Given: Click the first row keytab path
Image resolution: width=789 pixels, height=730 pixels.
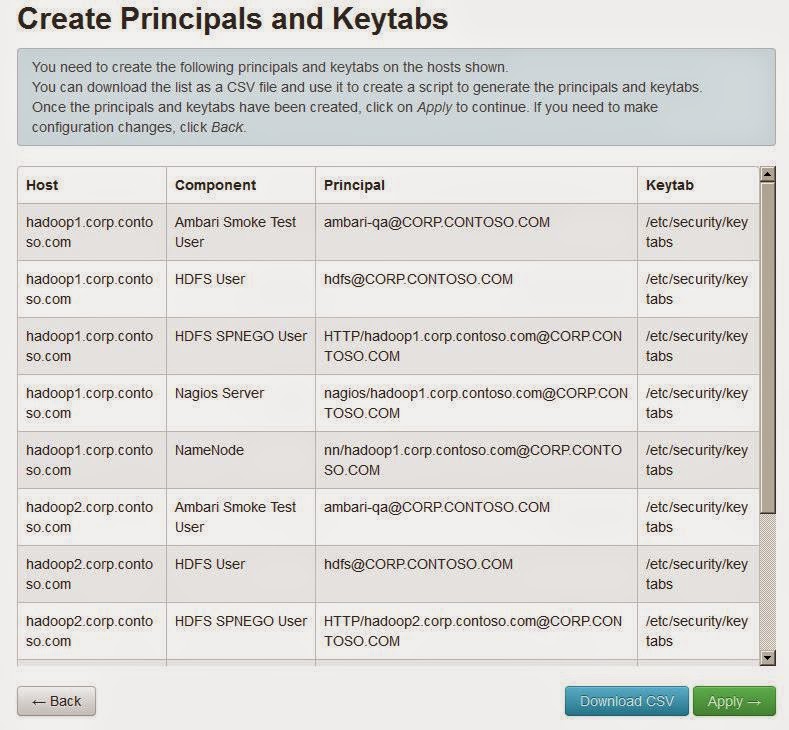Looking at the screenshot, I should (696, 232).
